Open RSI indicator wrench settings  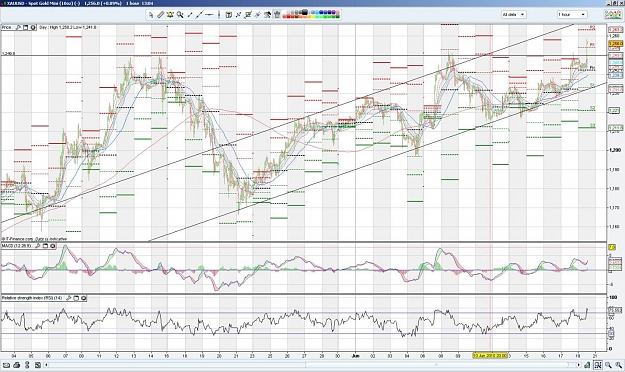click(x=69, y=298)
